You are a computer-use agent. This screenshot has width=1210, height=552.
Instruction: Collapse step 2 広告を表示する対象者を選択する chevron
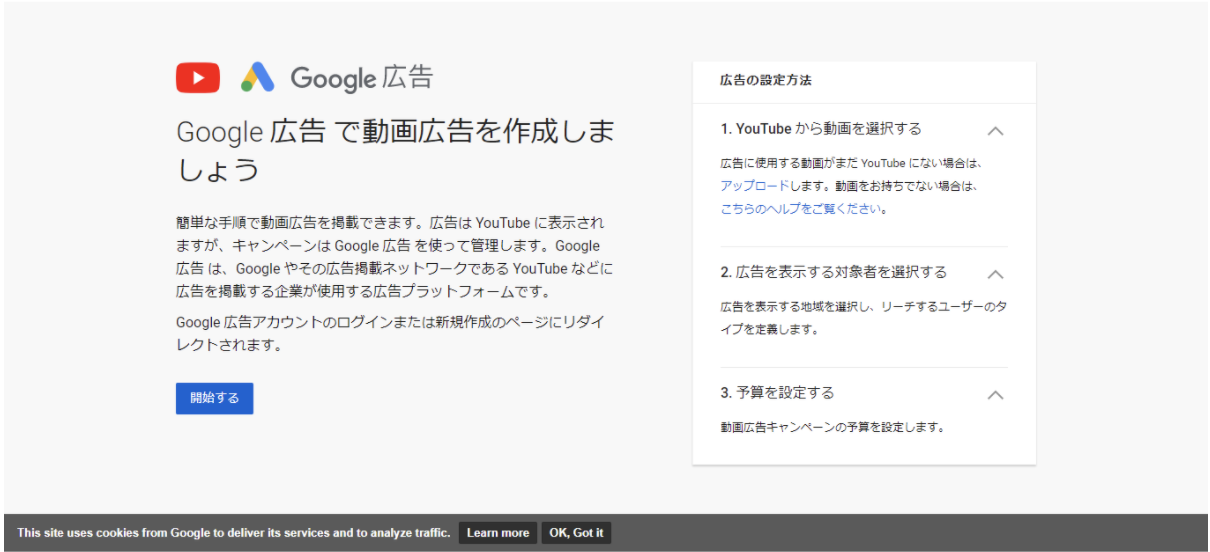coord(995,273)
